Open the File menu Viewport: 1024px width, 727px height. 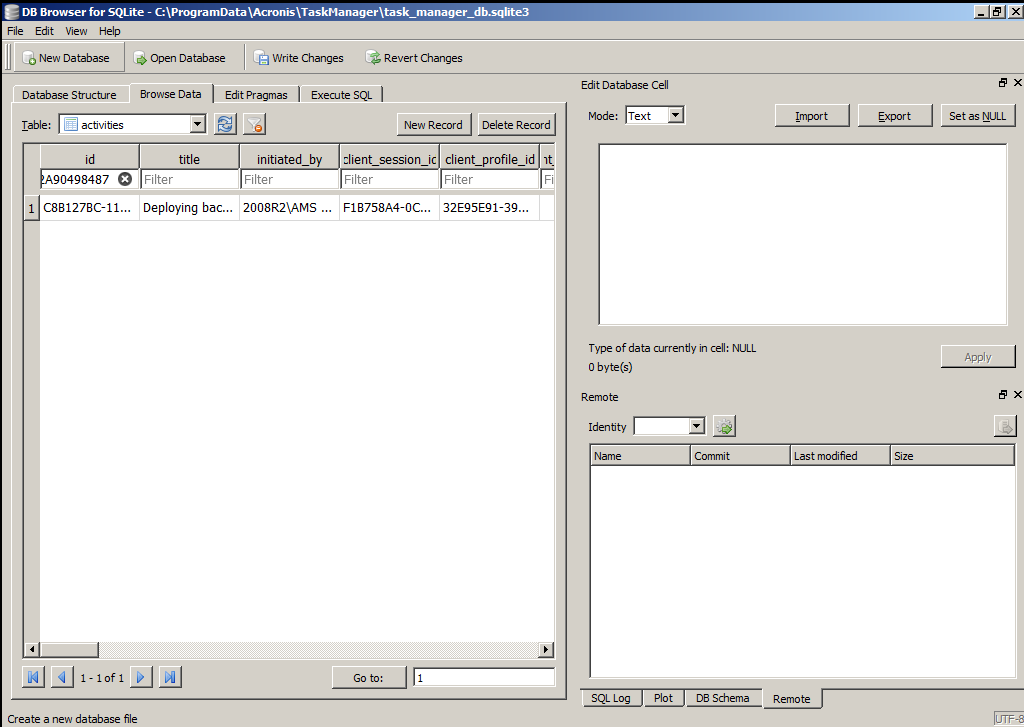click(15, 31)
